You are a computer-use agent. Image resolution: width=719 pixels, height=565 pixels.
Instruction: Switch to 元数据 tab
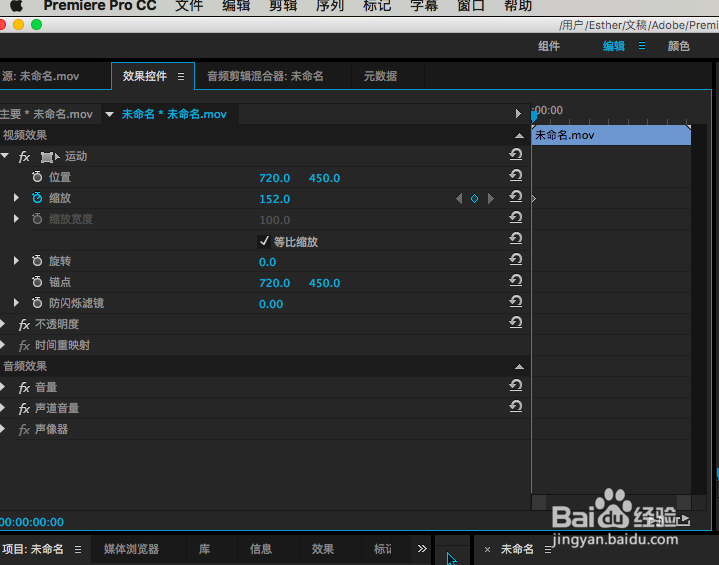click(x=380, y=76)
